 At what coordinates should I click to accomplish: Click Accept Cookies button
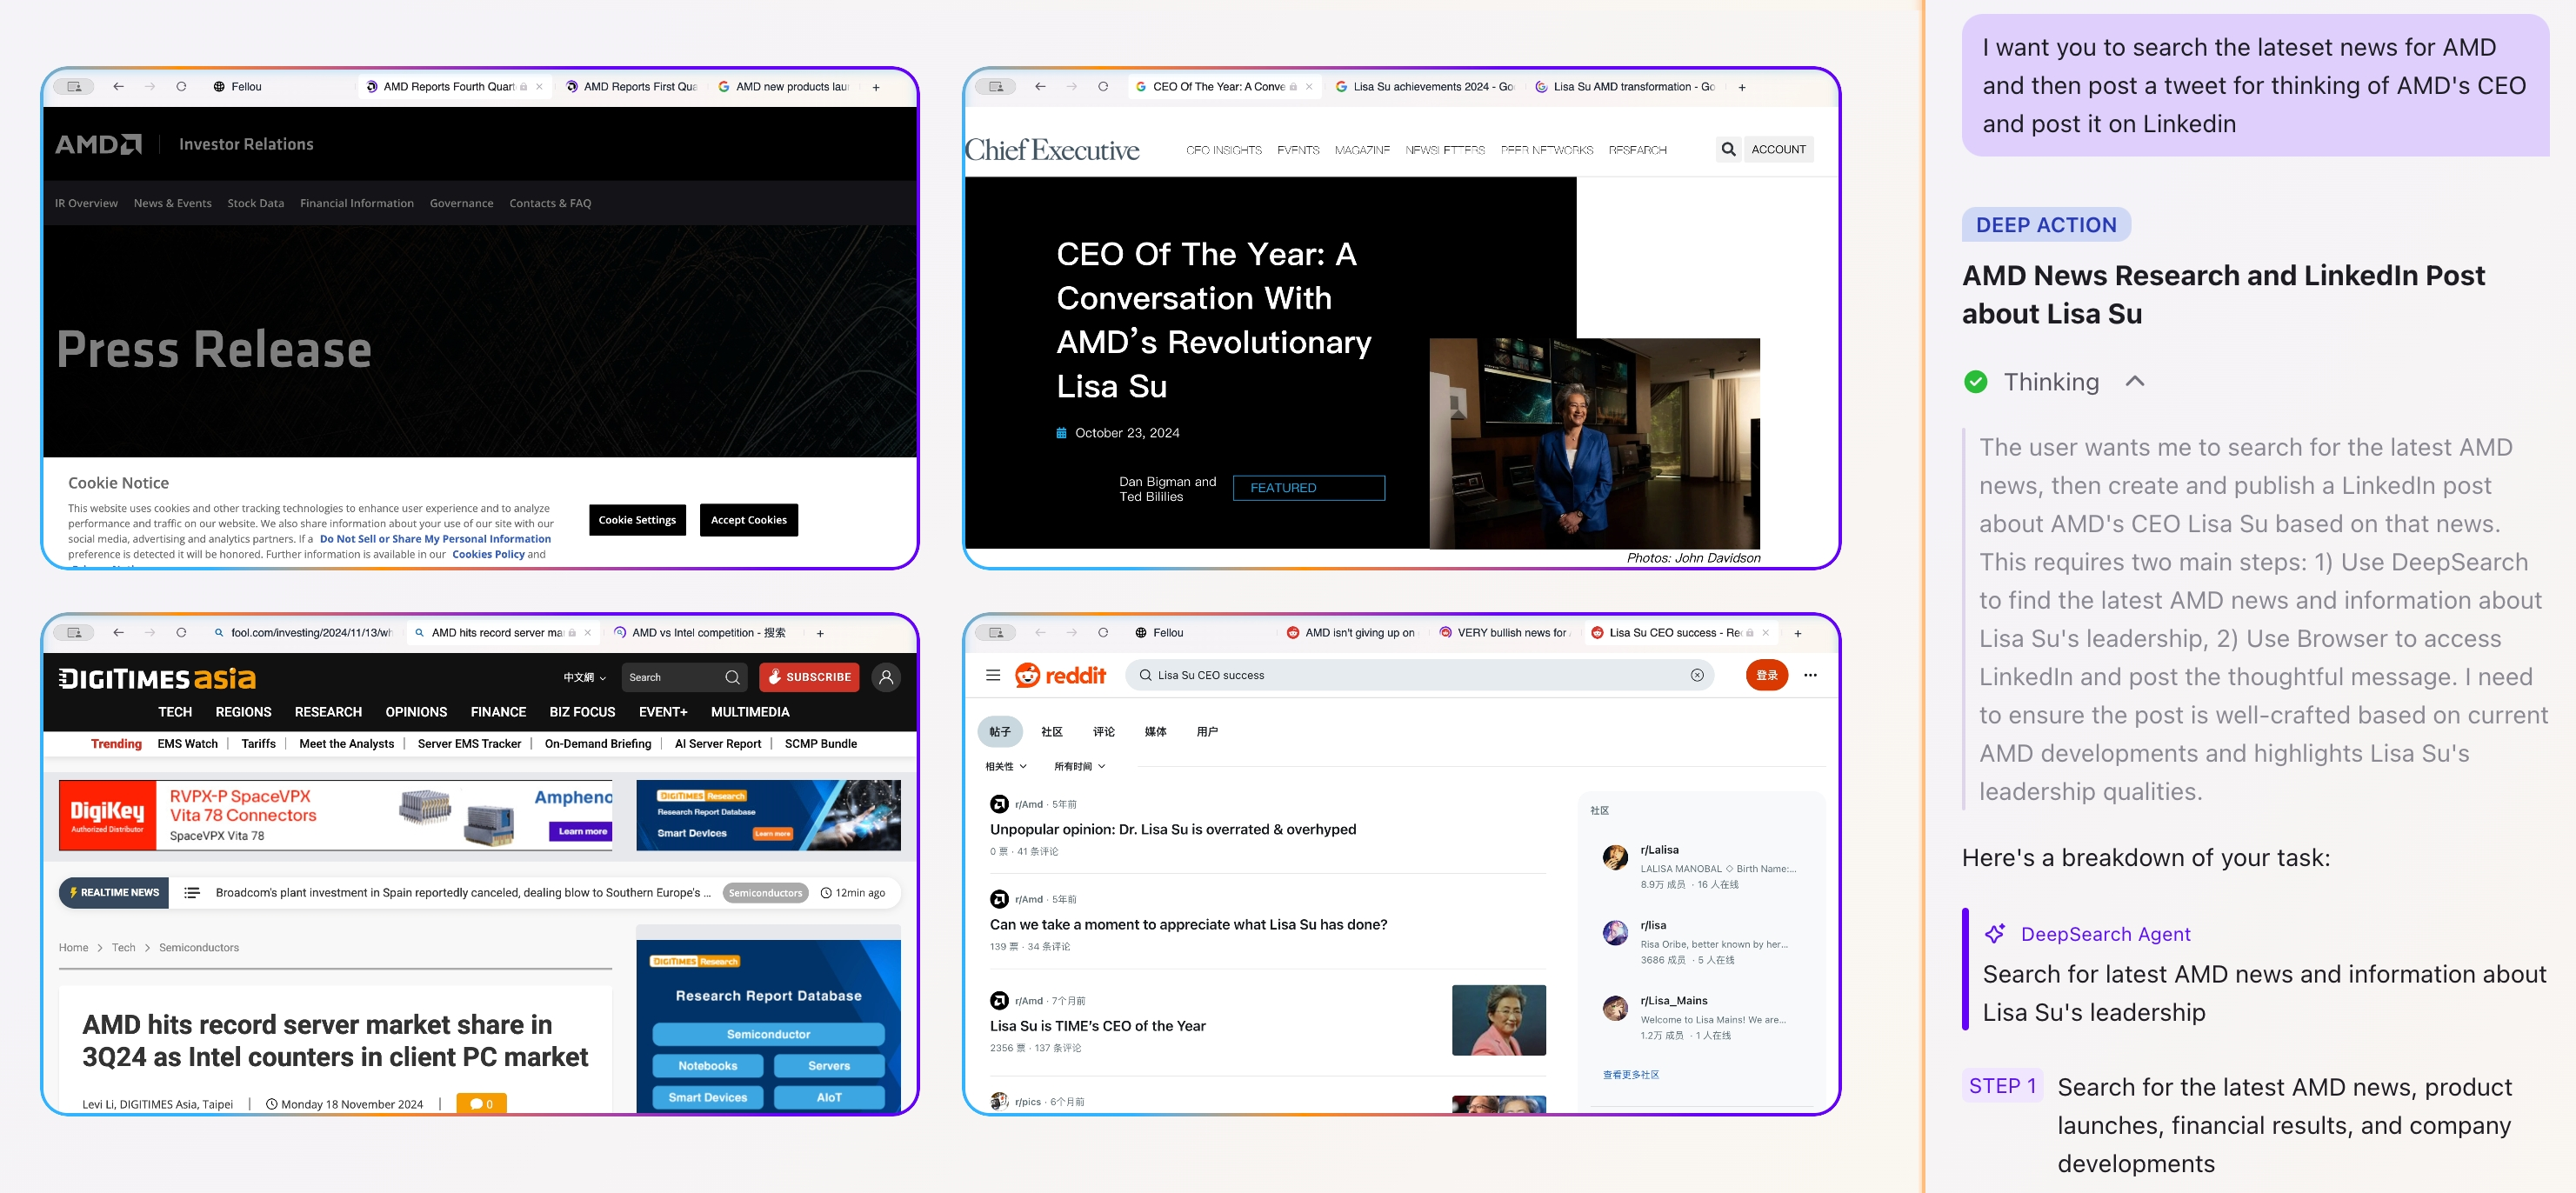[749, 520]
